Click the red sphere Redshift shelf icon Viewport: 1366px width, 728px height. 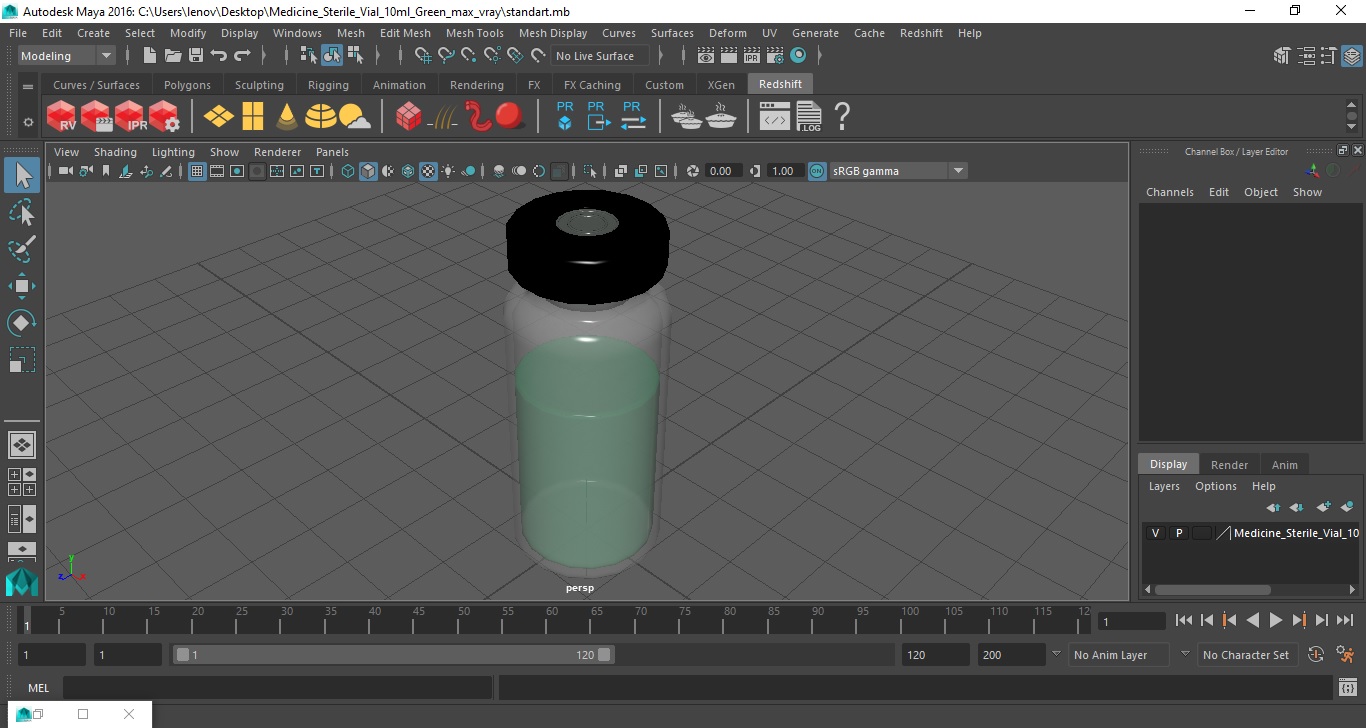pyautogui.click(x=511, y=117)
